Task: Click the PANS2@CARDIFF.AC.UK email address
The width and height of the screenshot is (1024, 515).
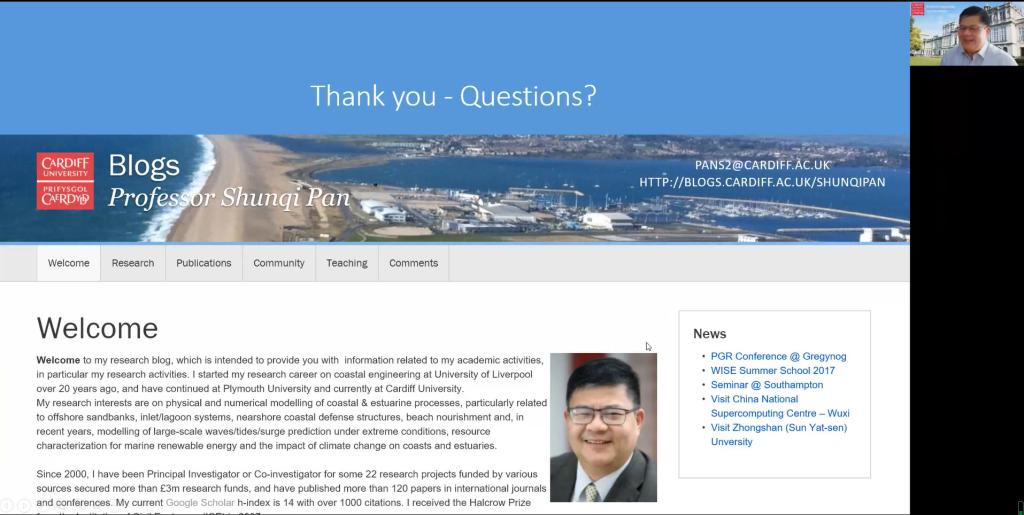Action: (762, 165)
